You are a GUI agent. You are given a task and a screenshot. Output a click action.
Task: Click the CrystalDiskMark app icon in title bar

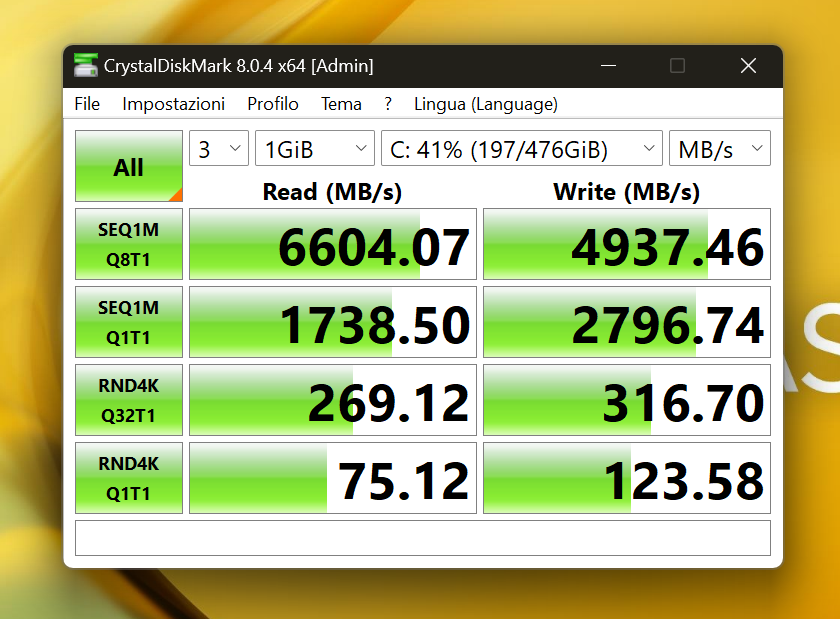coord(86,65)
